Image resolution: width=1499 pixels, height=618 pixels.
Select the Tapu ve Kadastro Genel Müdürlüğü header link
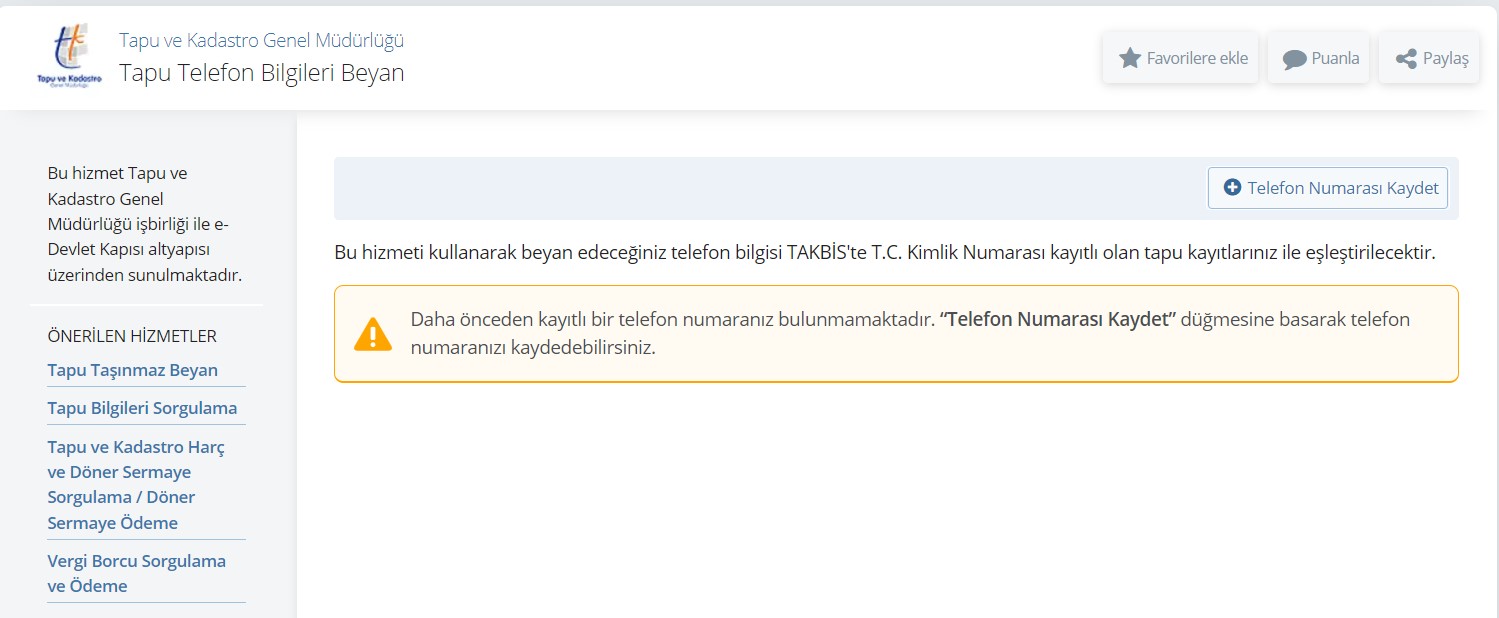pos(261,39)
